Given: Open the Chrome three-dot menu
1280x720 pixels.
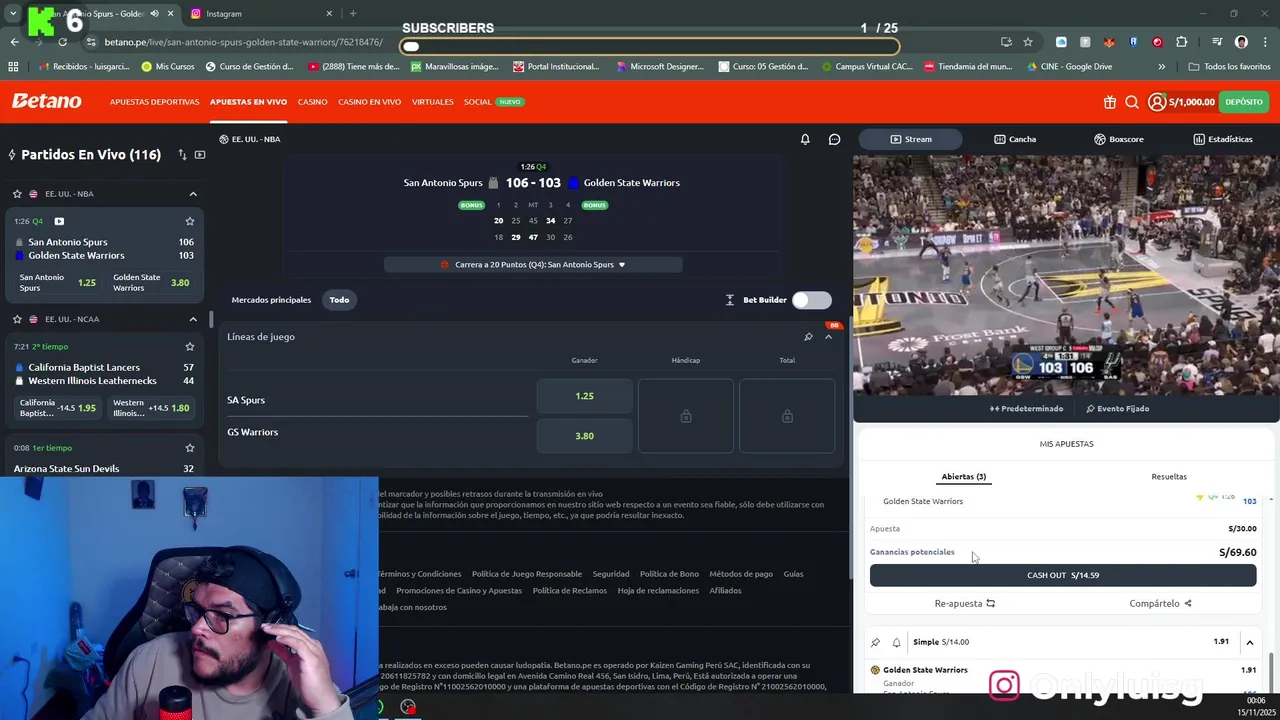Looking at the screenshot, I should (1264, 42).
